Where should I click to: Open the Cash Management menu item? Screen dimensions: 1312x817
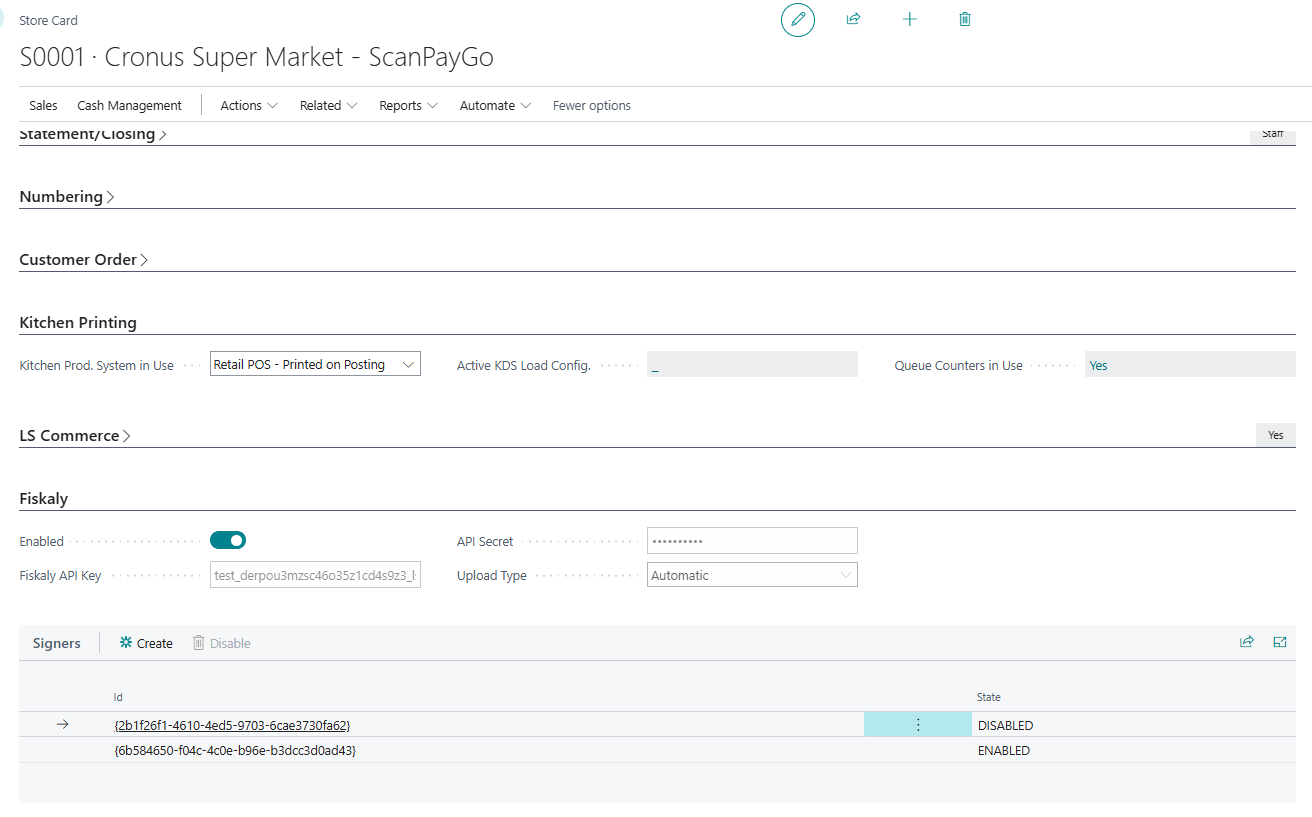(x=129, y=105)
